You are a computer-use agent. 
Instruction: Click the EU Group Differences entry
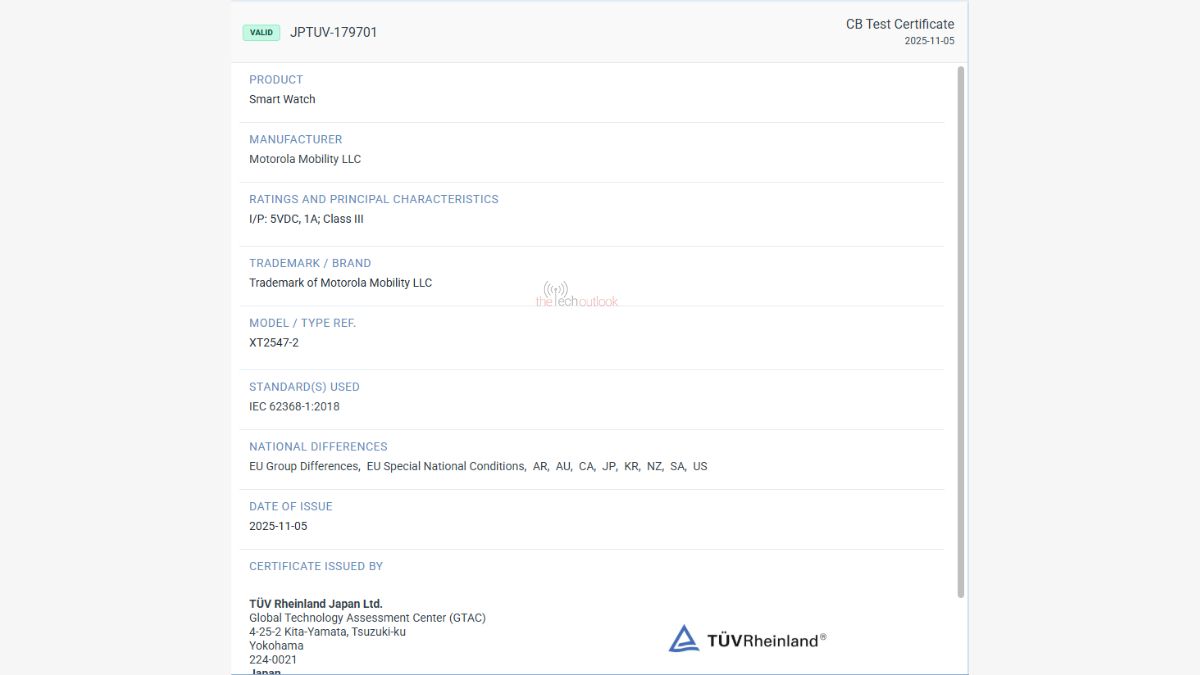point(304,466)
